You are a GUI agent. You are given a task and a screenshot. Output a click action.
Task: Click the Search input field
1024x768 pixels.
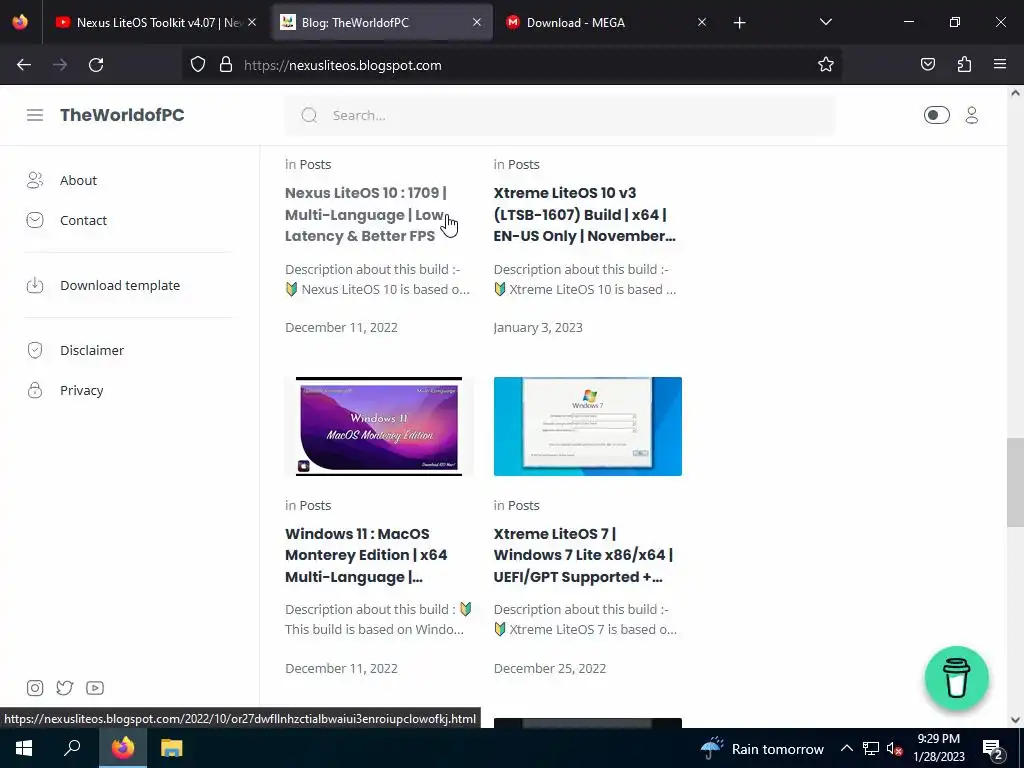(559, 116)
